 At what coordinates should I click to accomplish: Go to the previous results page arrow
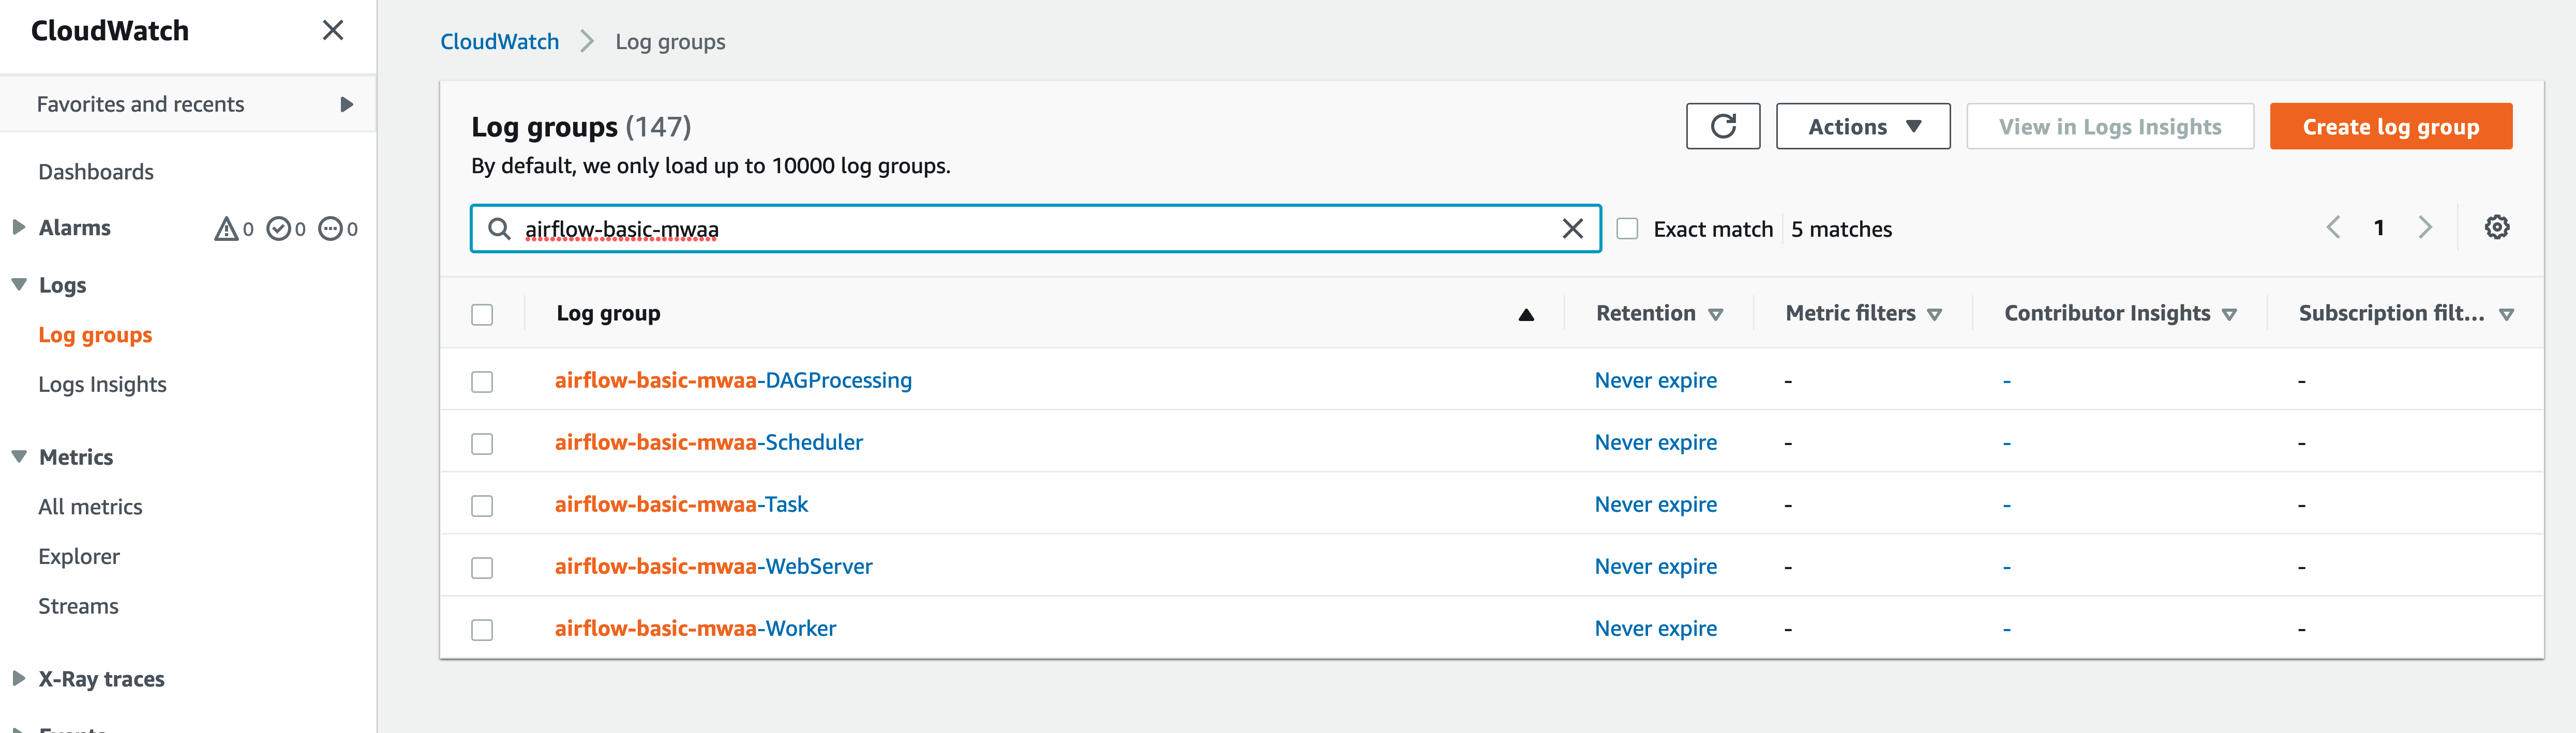[2333, 227]
